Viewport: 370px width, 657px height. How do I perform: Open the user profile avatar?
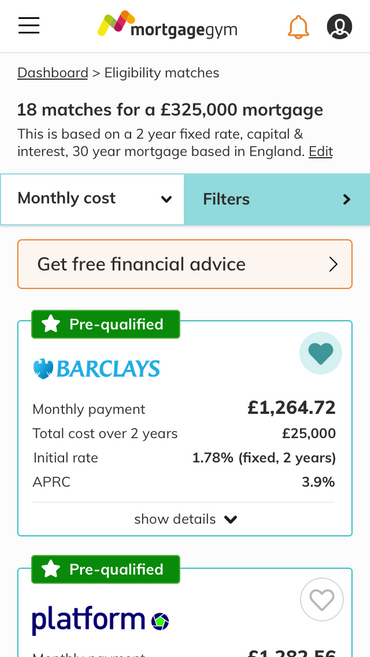coord(339,26)
